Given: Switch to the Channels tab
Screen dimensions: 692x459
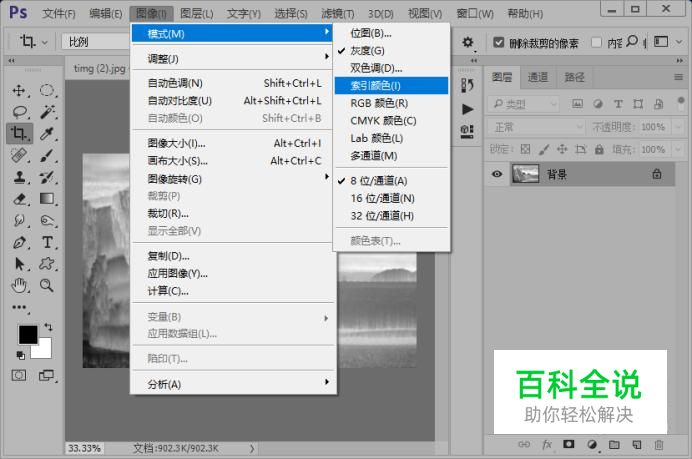Looking at the screenshot, I should coord(538,78).
